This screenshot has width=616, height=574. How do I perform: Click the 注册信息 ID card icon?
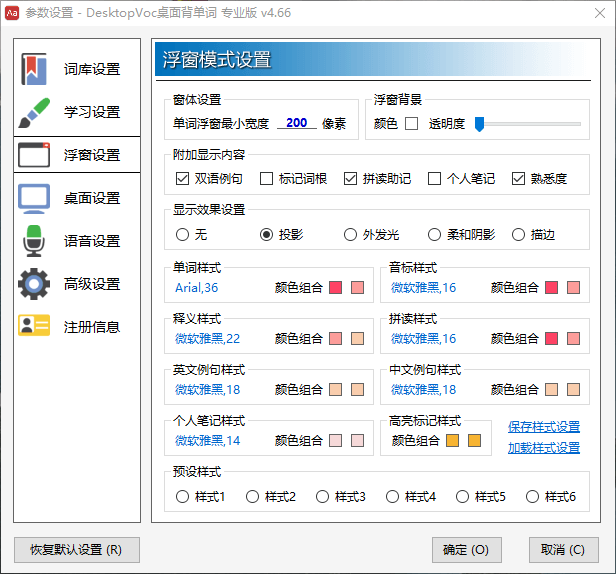pyautogui.click(x=34, y=325)
